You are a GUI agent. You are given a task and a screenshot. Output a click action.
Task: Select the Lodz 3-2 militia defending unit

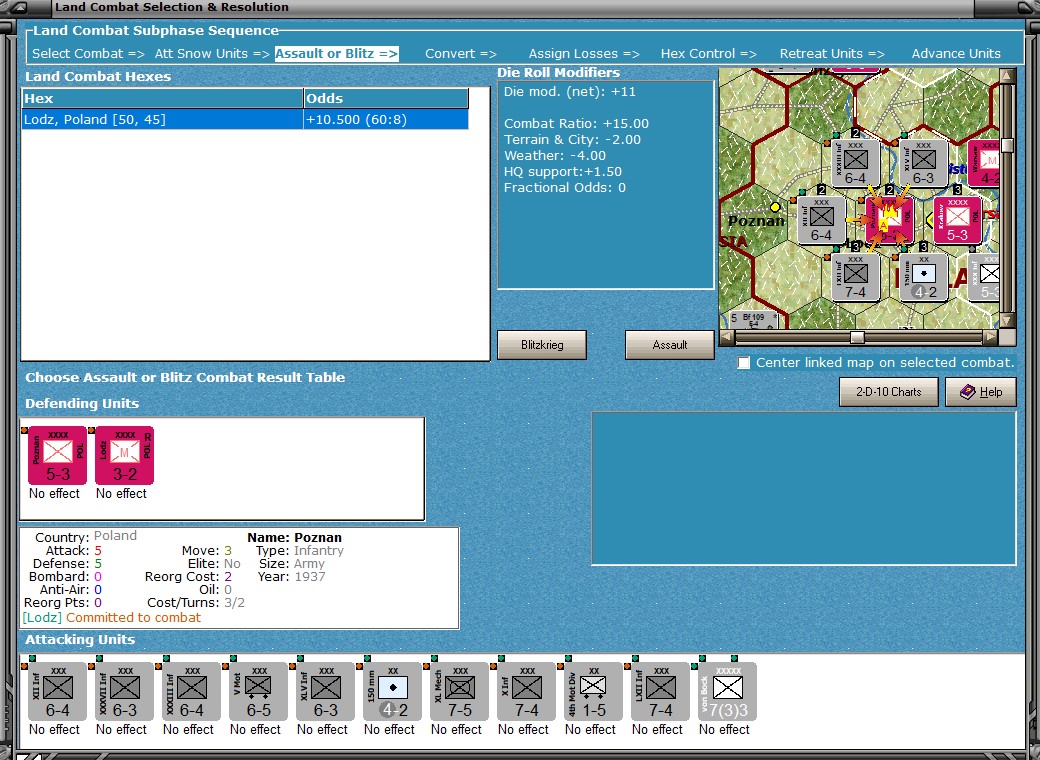tap(125, 456)
